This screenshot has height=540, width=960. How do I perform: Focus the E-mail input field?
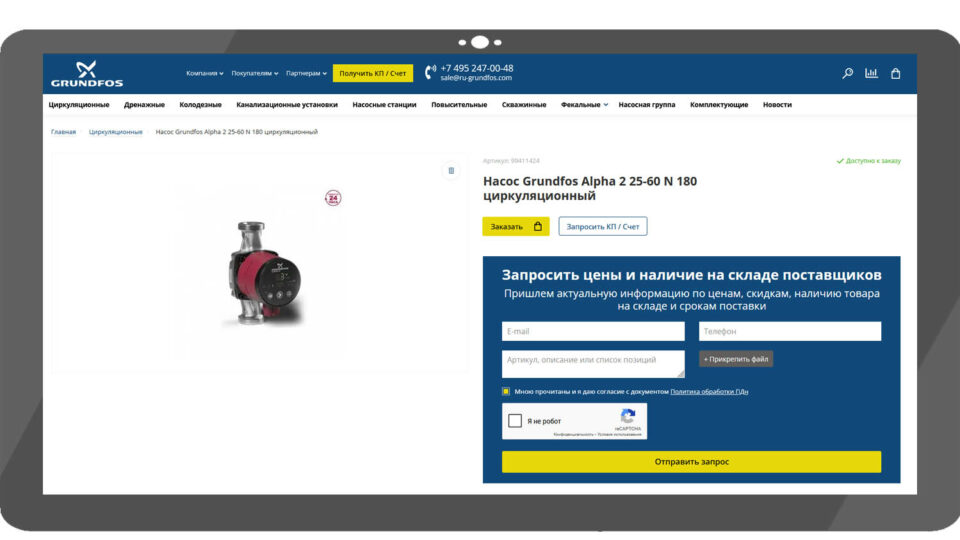pos(593,331)
